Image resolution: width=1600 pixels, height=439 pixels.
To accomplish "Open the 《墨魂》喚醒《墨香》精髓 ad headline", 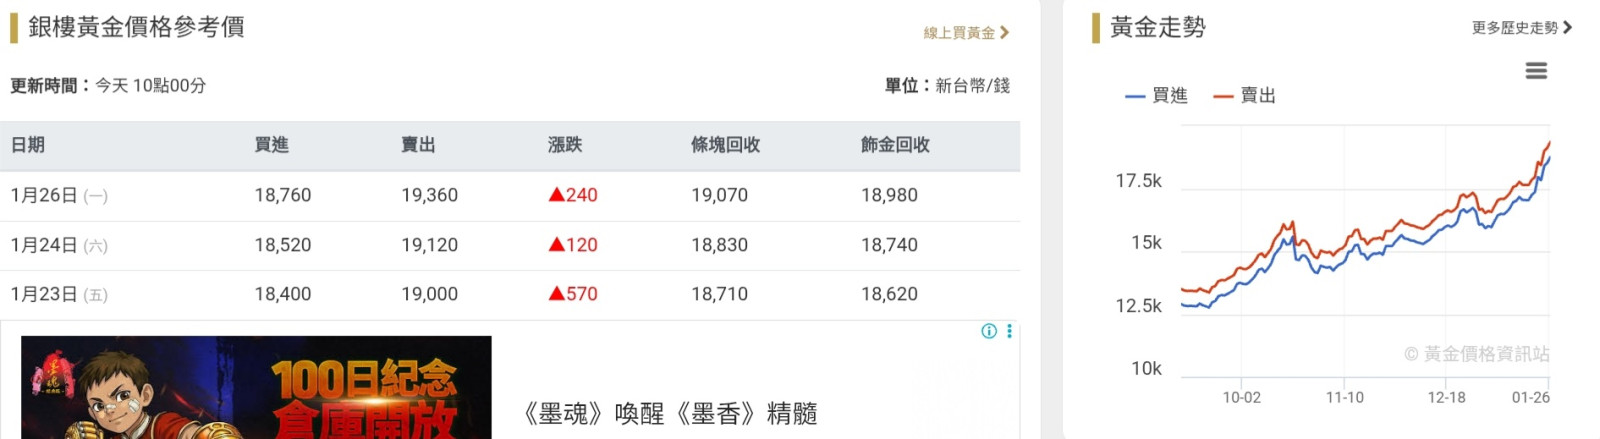I will (x=670, y=413).
